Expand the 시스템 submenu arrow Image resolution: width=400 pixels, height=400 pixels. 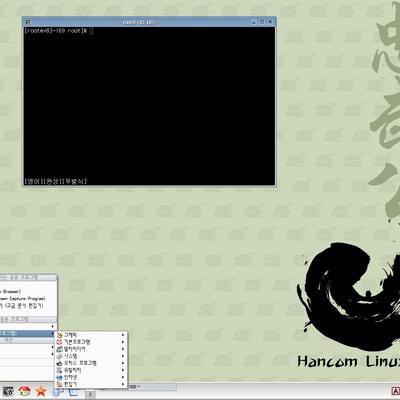(123, 356)
